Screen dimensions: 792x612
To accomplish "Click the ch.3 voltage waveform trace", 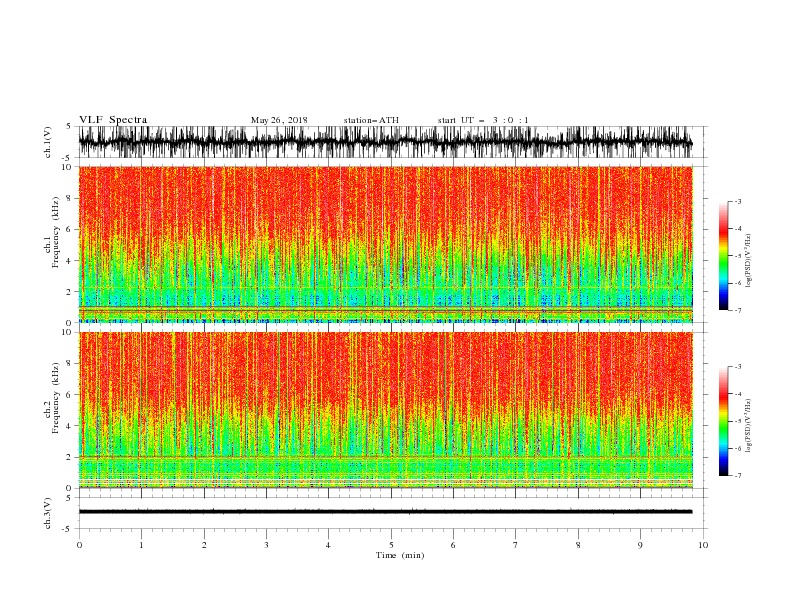I will point(385,512).
